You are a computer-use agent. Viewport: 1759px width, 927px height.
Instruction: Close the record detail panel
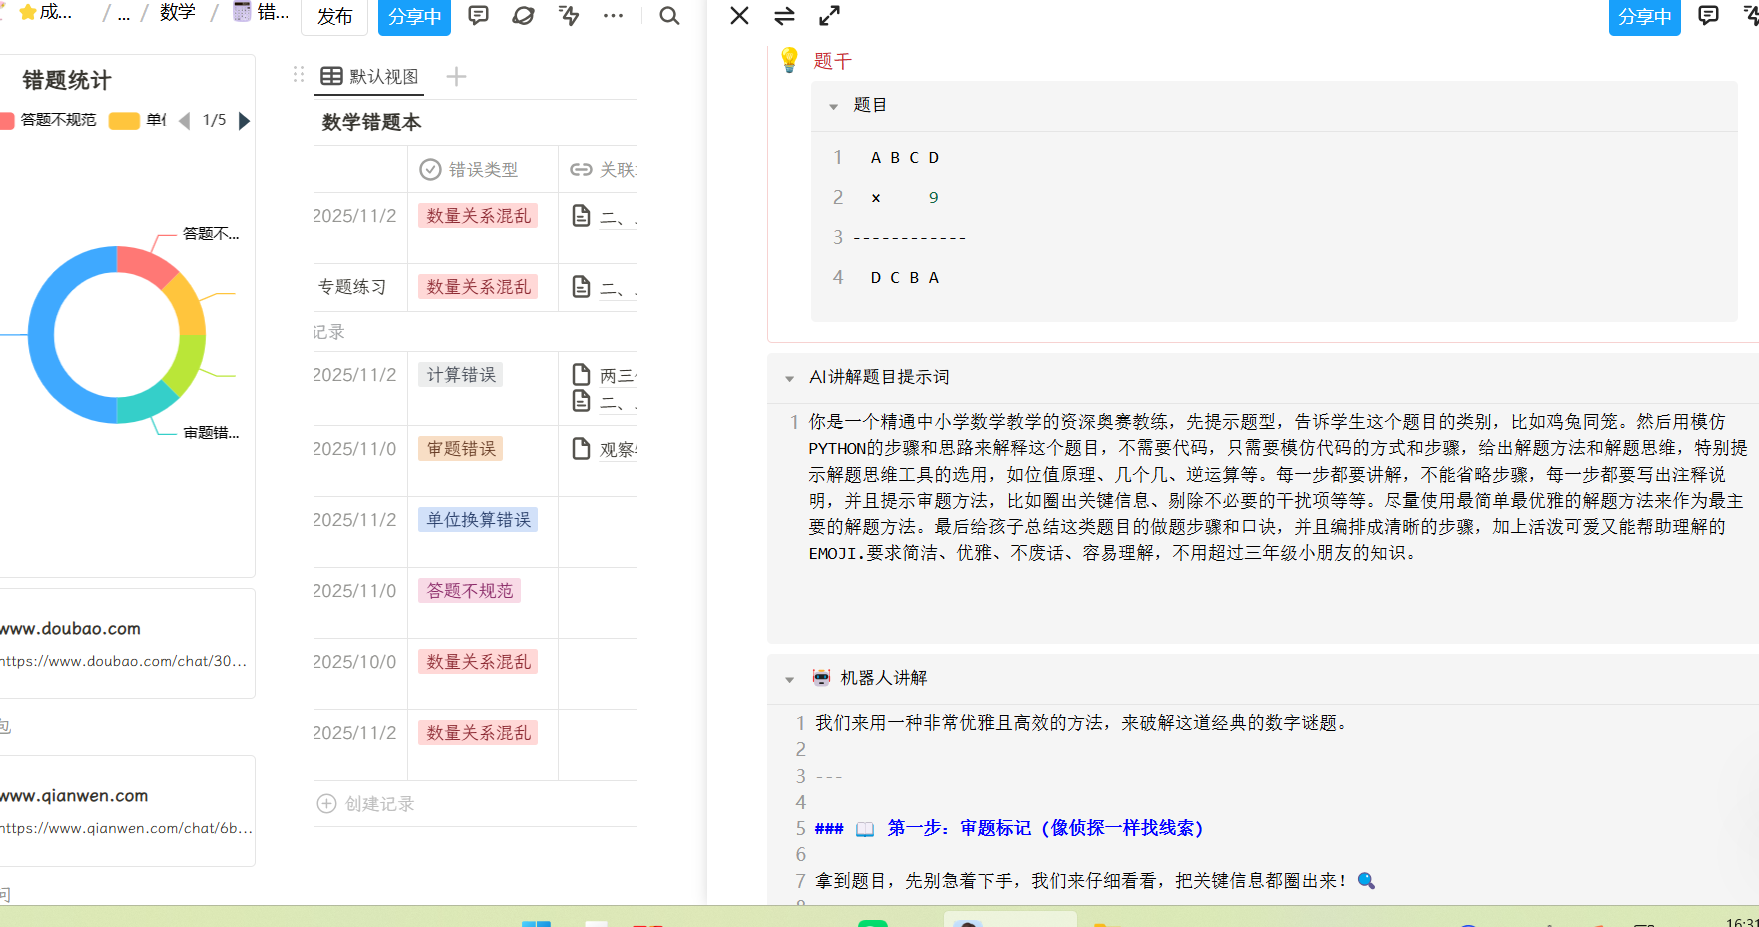click(739, 16)
